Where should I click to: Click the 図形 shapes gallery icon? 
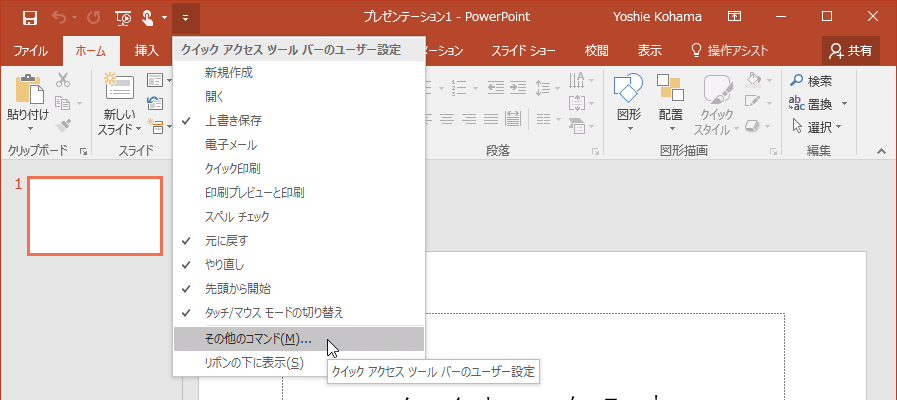[629, 88]
